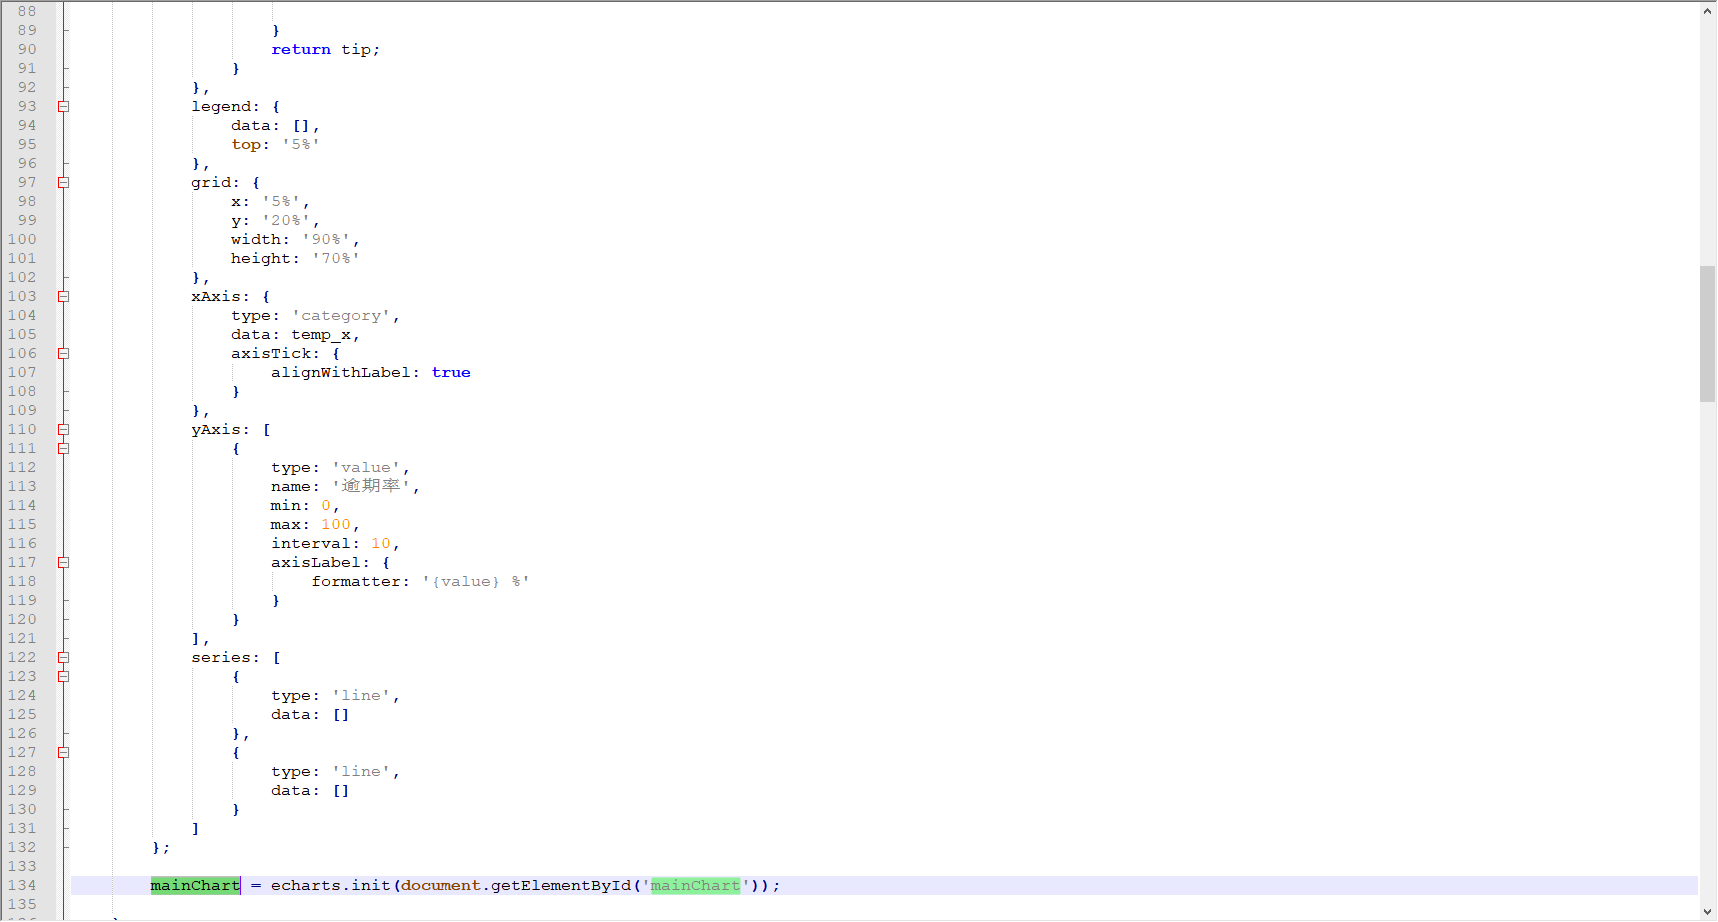This screenshot has height=922, width=1718.
Task: Click the 'legend' property name
Action: point(221,106)
